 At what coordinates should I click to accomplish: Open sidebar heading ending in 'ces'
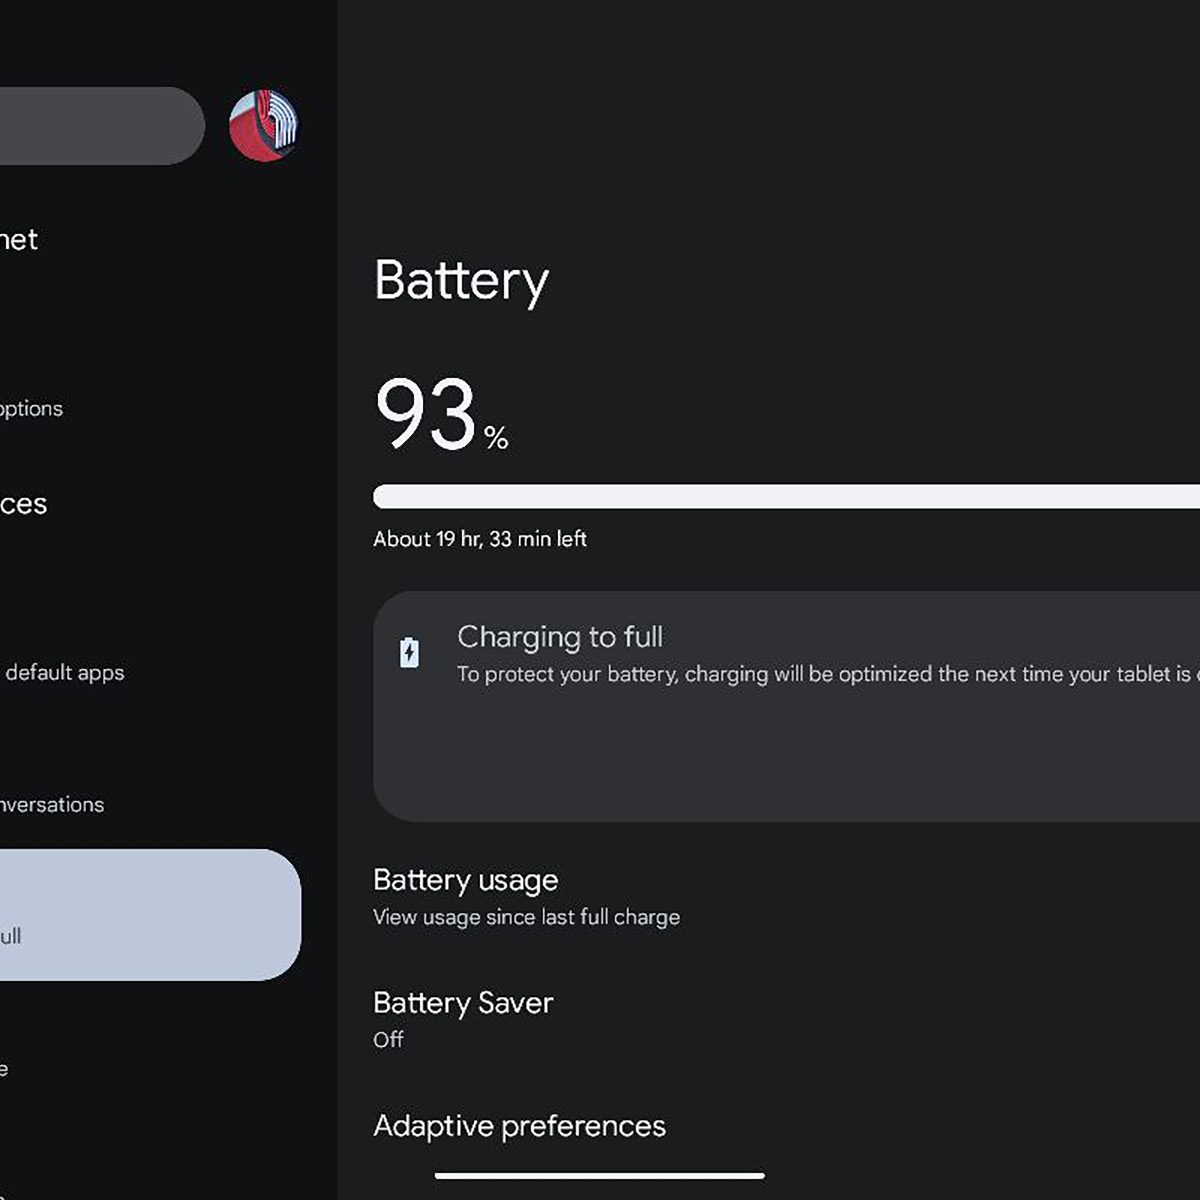23,504
